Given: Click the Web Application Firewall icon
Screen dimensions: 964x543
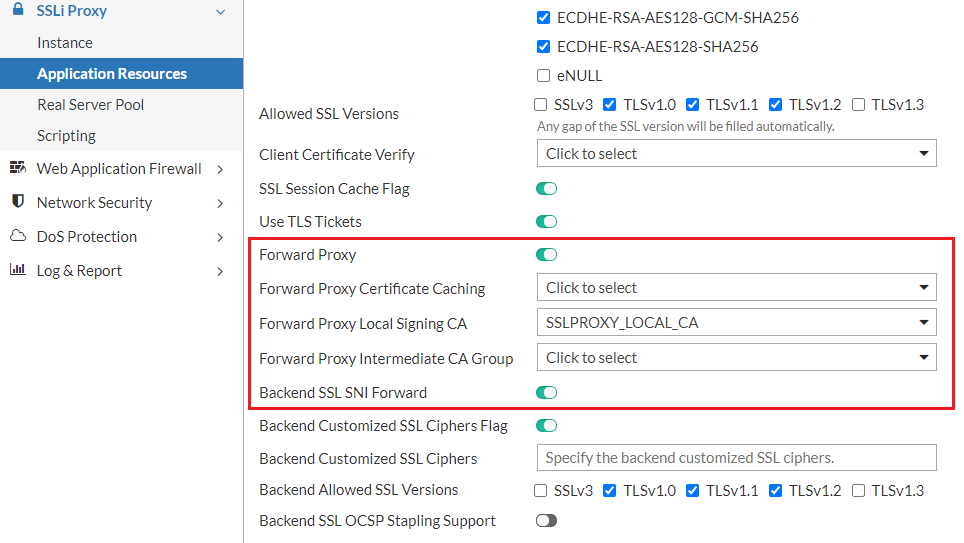Looking at the screenshot, I should pos(18,168).
